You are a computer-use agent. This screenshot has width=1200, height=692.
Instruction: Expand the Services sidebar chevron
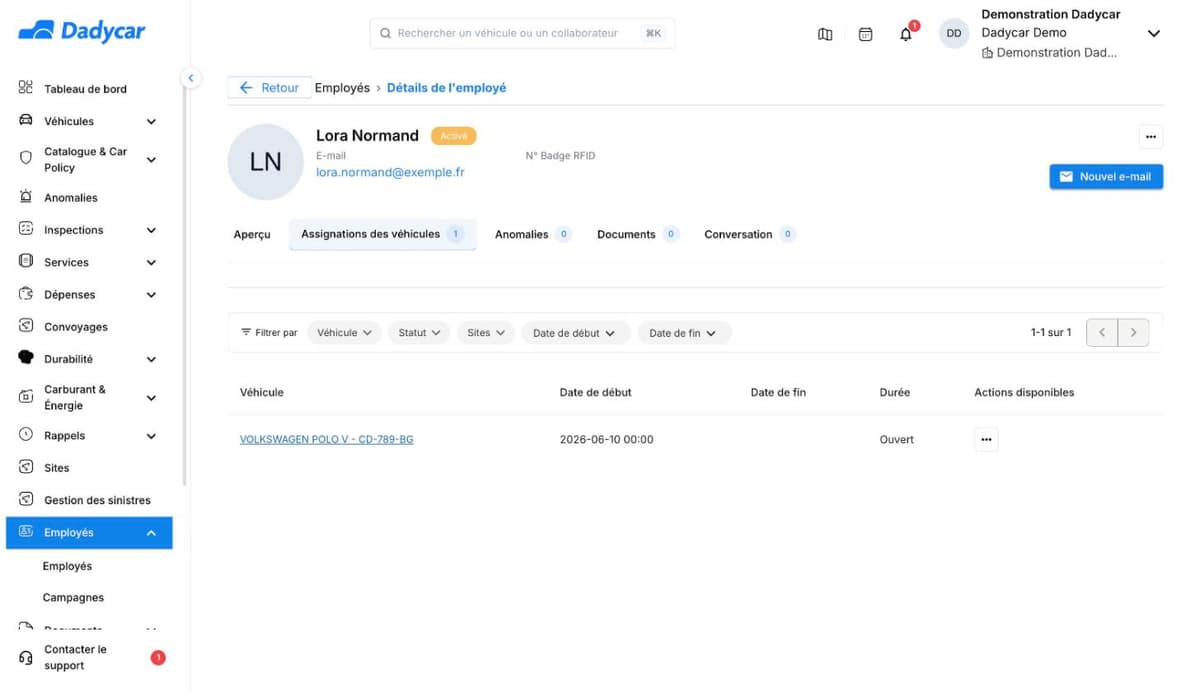[x=151, y=263]
